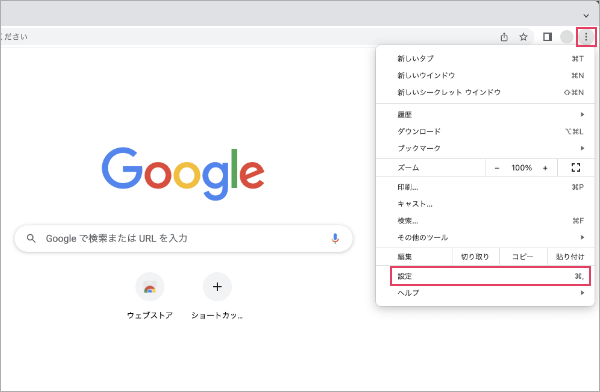Viewport: 600px width, 392px height.
Task: Expand the ブックマーク submenu
Action: click(485, 148)
